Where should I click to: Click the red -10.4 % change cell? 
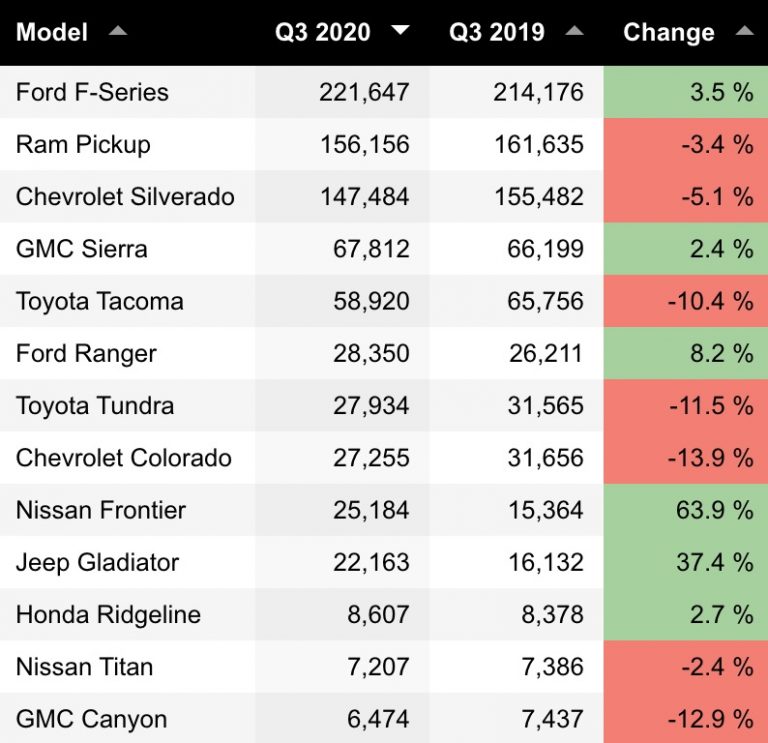[686, 301]
